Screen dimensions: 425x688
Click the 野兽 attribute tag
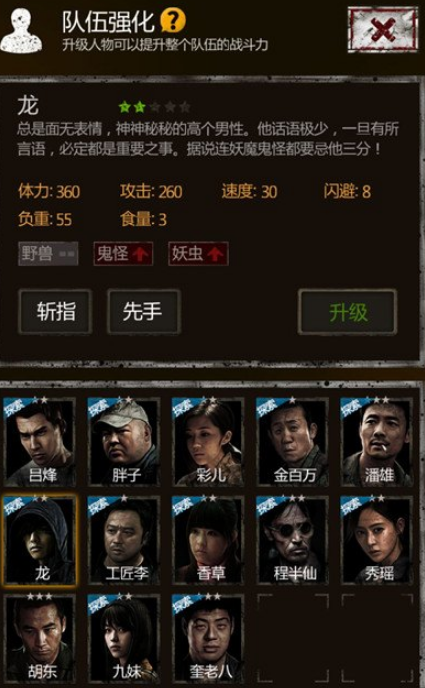tap(48, 253)
